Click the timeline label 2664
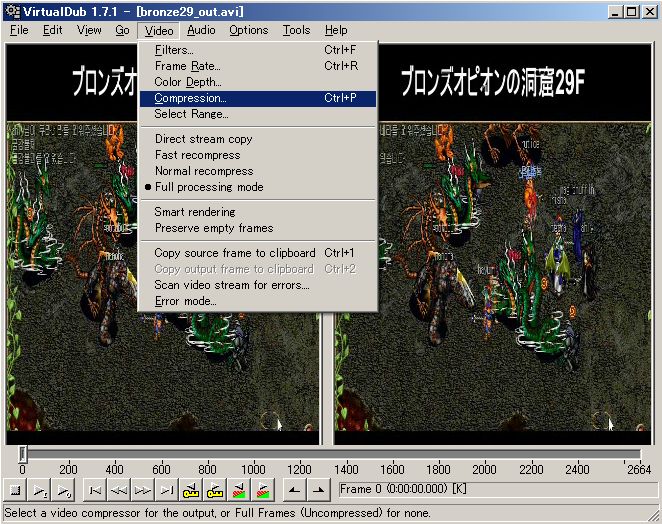Viewport: 662px width, 524px height. click(x=639, y=470)
